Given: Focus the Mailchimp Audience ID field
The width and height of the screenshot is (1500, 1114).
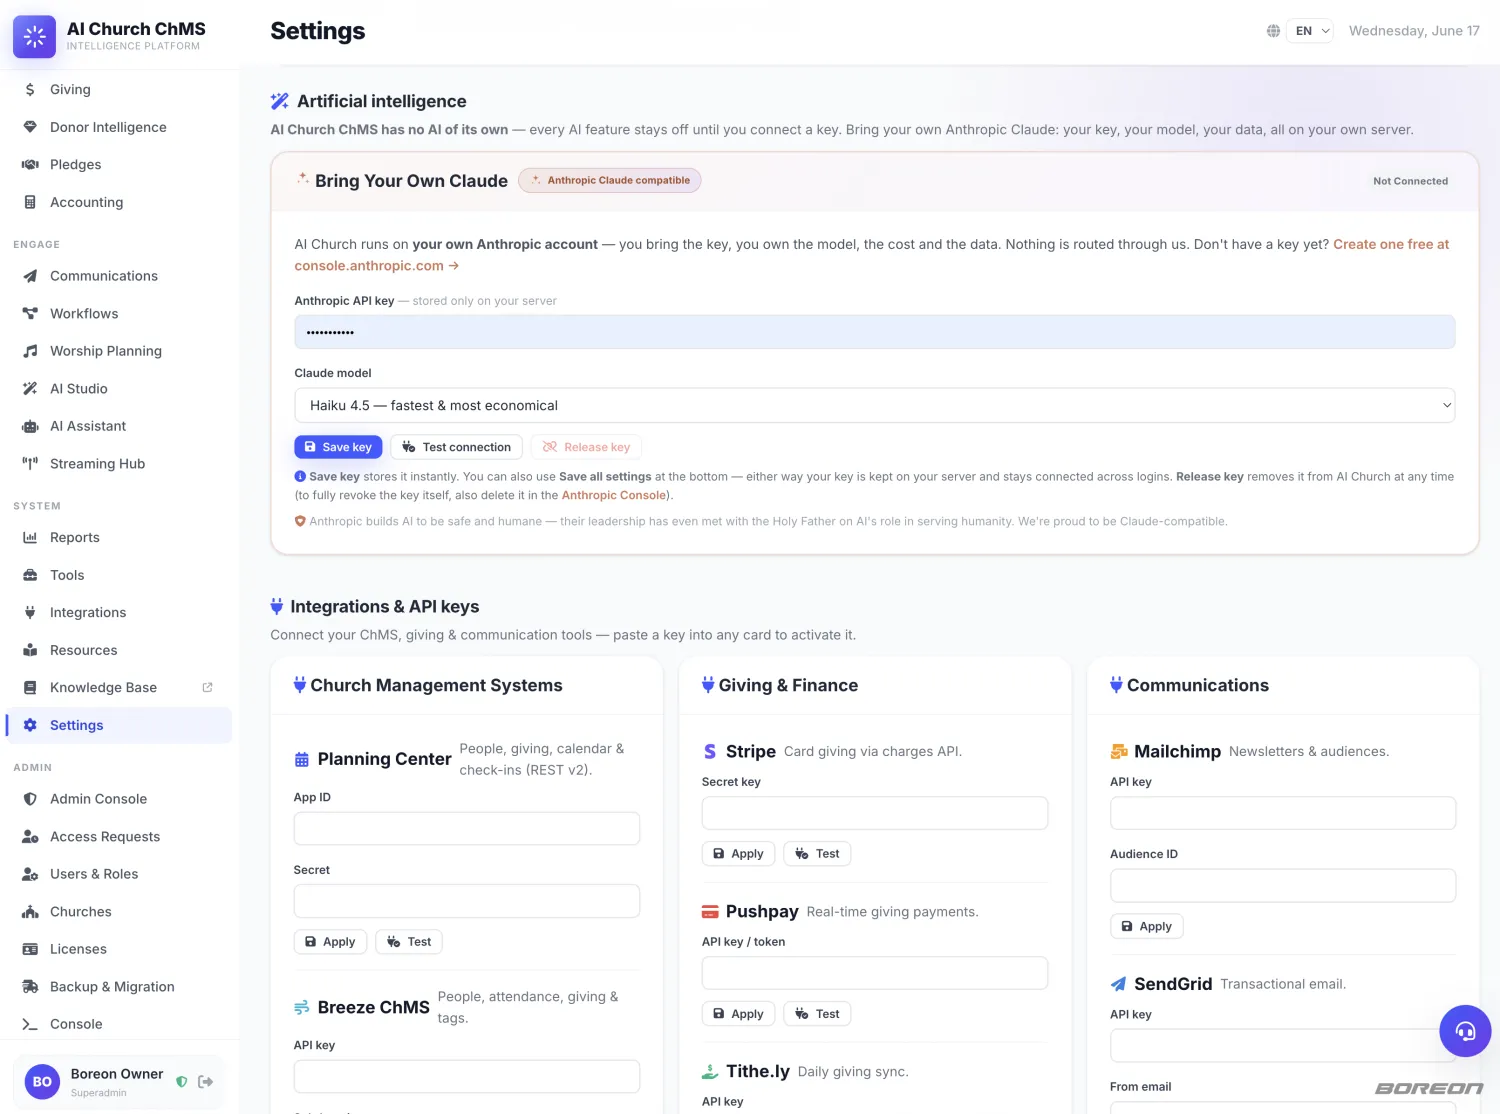Looking at the screenshot, I should (1283, 886).
